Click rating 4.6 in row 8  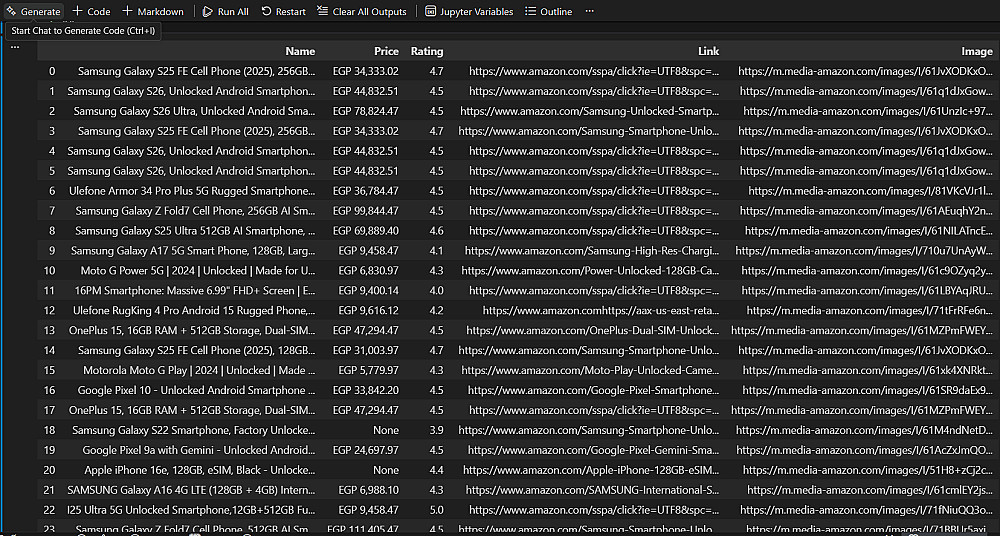click(x=436, y=230)
